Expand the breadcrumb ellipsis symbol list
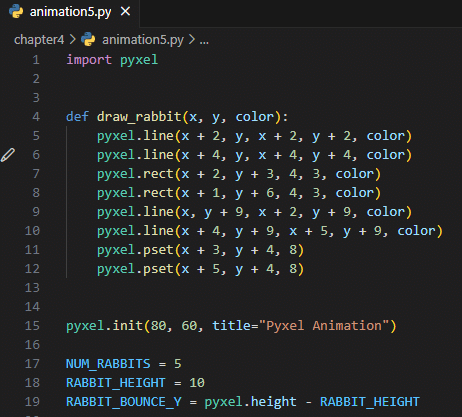Viewport: 462px width, 417px height. [x=204, y=41]
